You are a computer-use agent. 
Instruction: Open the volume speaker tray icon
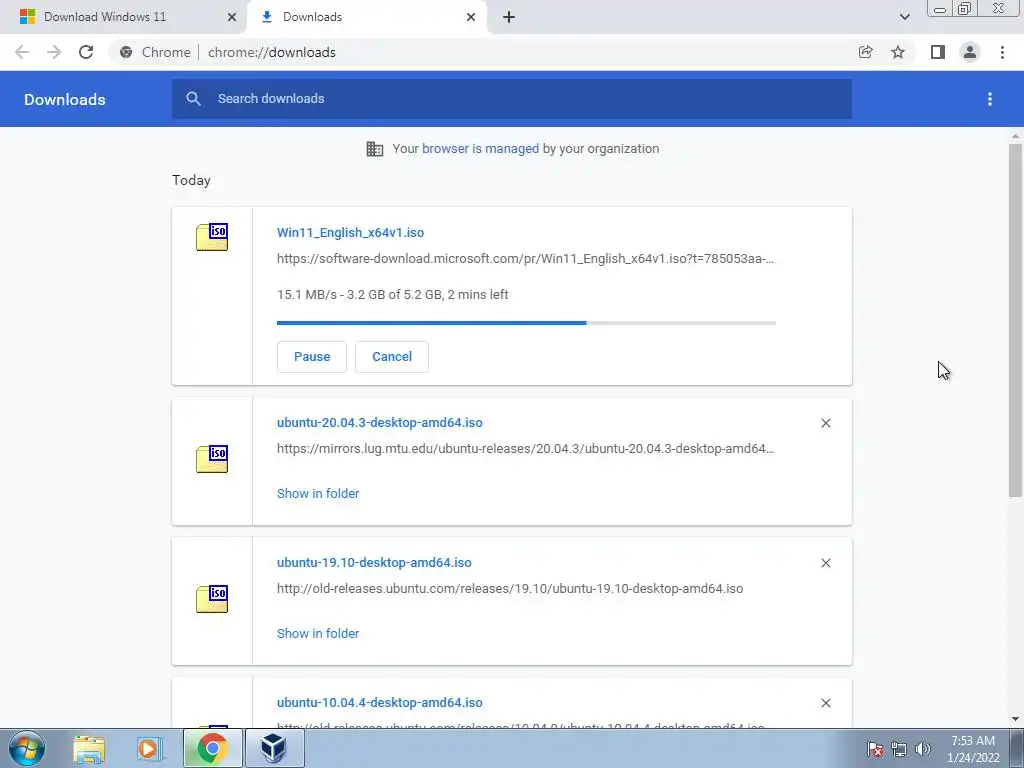pos(923,749)
